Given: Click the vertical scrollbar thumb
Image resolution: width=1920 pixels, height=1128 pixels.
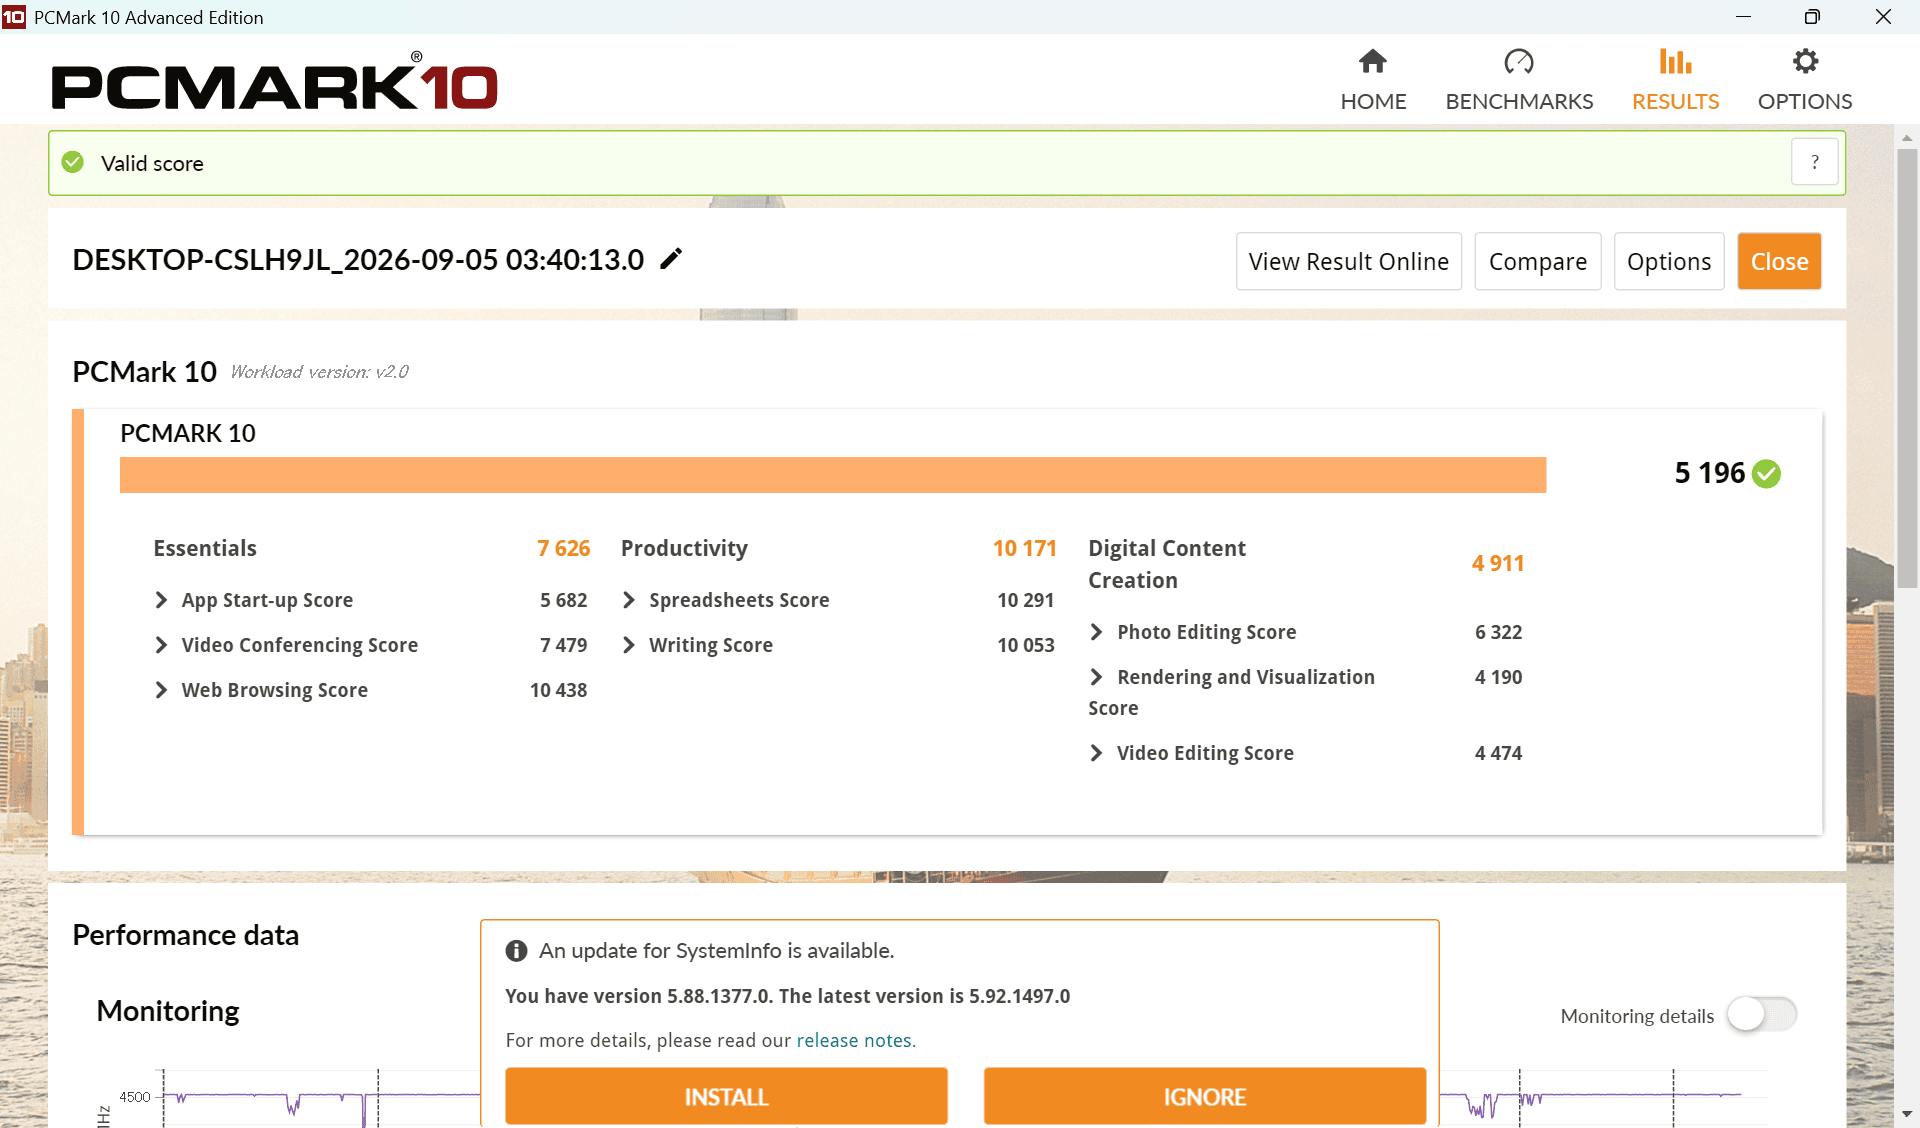Looking at the screenshot, I should coord(1907,368).
